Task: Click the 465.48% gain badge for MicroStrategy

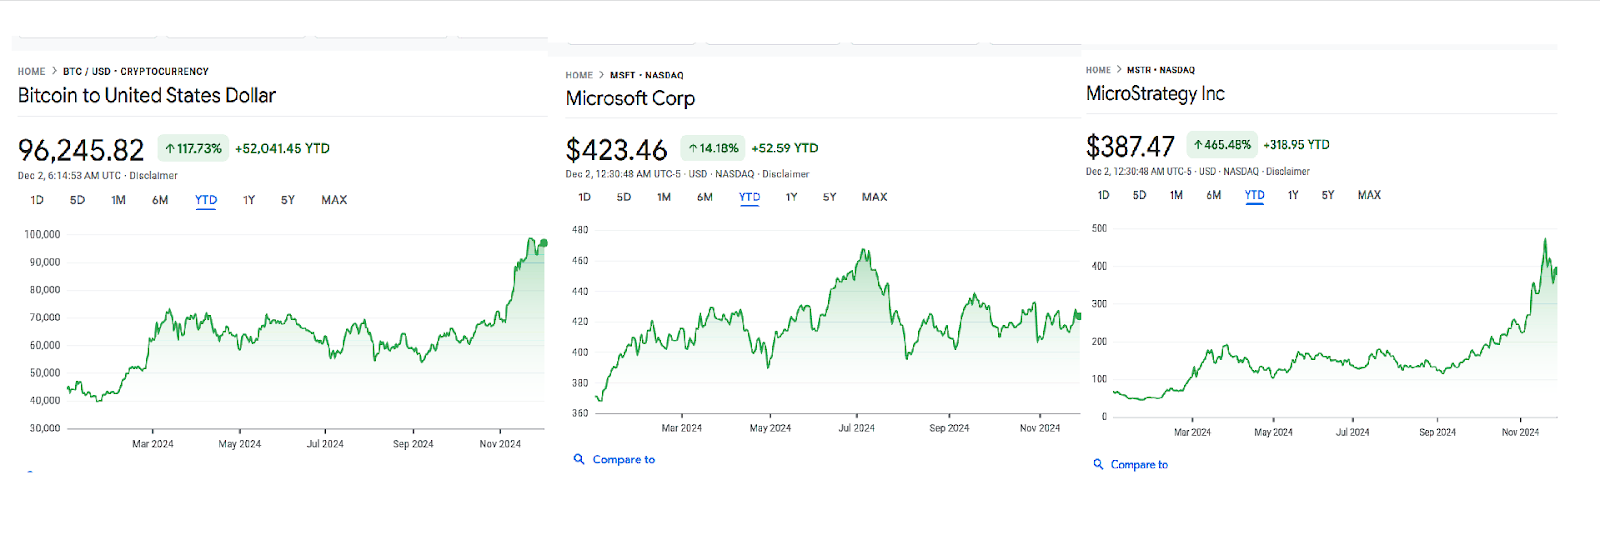Action: tap(1222, 145)
